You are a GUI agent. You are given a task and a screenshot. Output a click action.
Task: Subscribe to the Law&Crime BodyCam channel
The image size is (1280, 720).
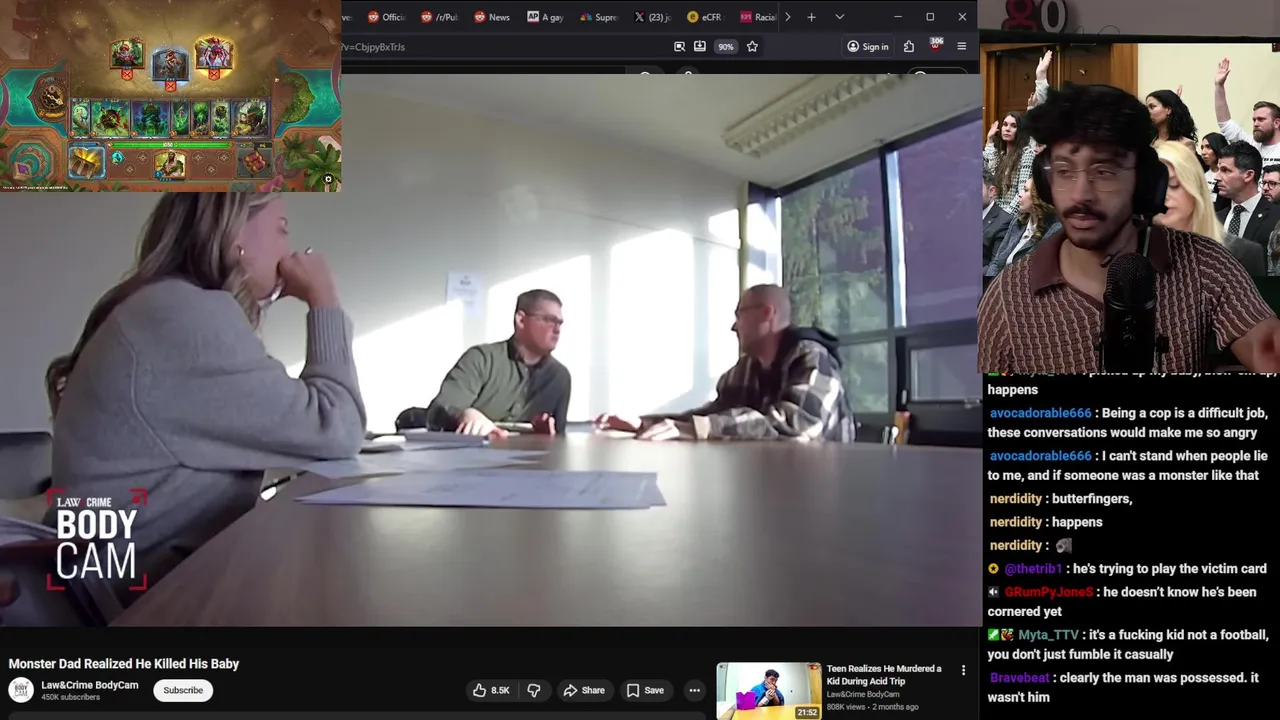click(x=183, y=690)
